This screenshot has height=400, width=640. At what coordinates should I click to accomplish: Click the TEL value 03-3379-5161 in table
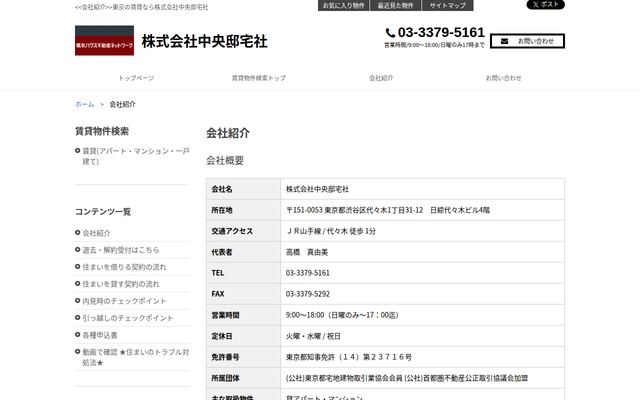(x=308, y=273)
